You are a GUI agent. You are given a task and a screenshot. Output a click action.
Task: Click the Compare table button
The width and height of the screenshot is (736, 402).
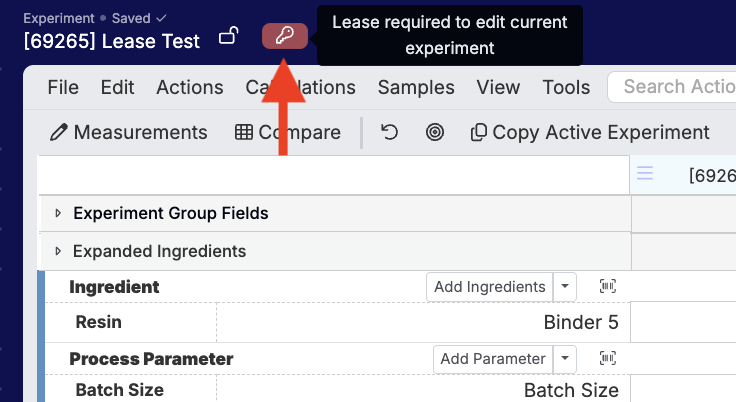287,132
